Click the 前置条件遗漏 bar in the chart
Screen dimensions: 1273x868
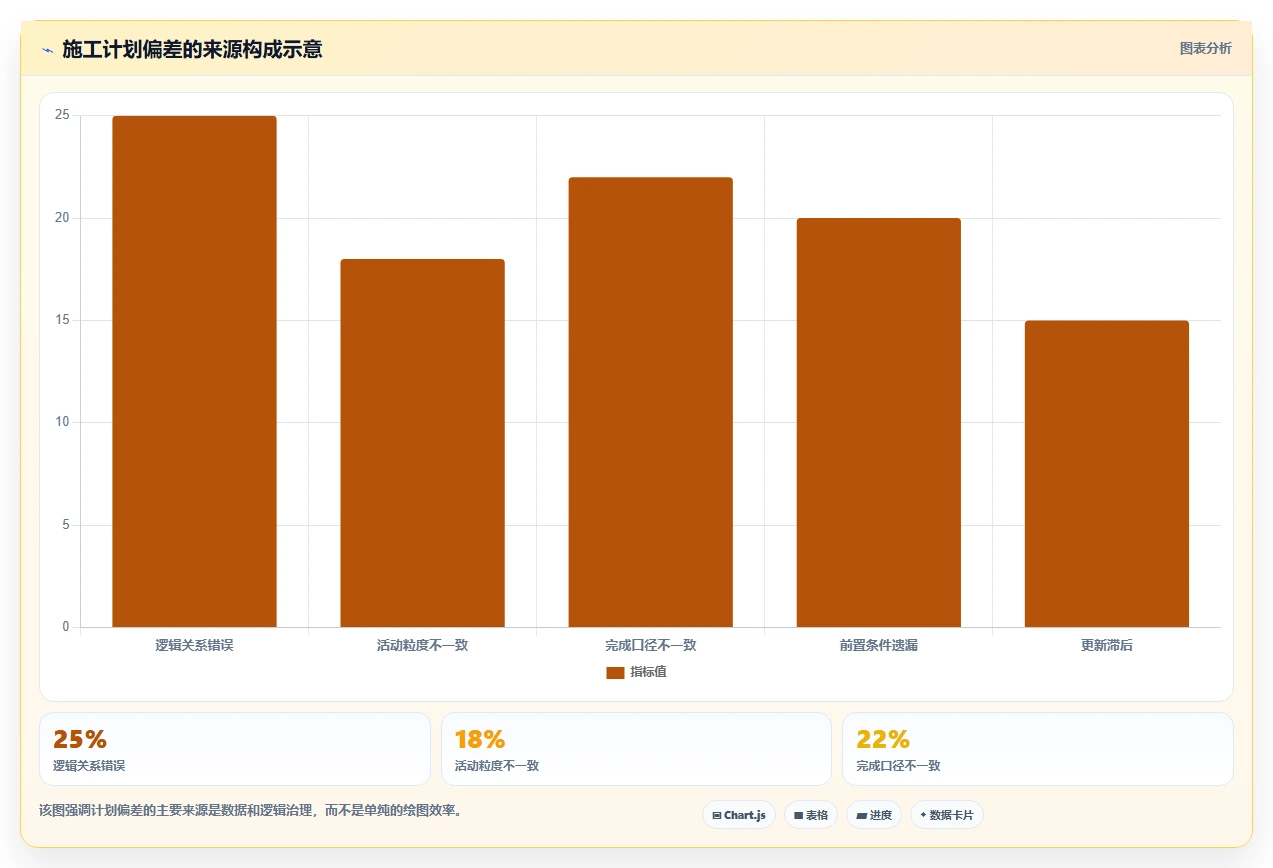pos(878,423)
